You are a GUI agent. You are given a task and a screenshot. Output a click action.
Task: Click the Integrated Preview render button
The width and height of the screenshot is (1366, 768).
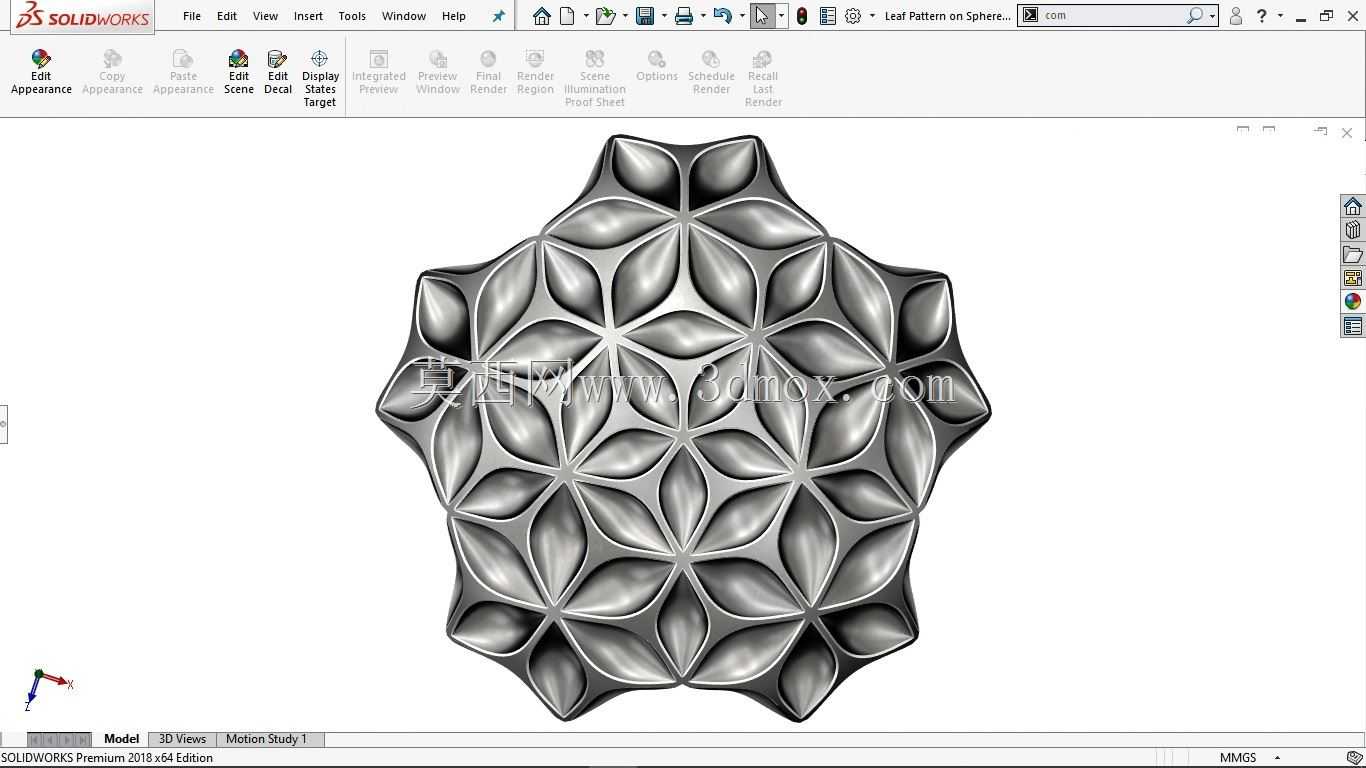coord(379,72)
